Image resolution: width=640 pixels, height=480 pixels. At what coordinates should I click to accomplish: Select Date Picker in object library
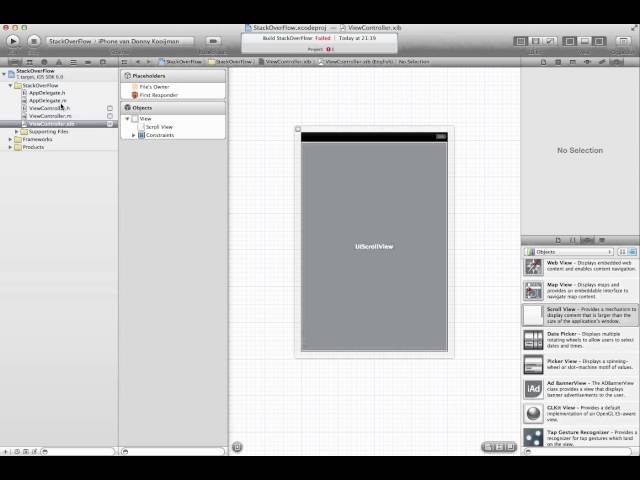pyautogui.click(x=580, y=340)
